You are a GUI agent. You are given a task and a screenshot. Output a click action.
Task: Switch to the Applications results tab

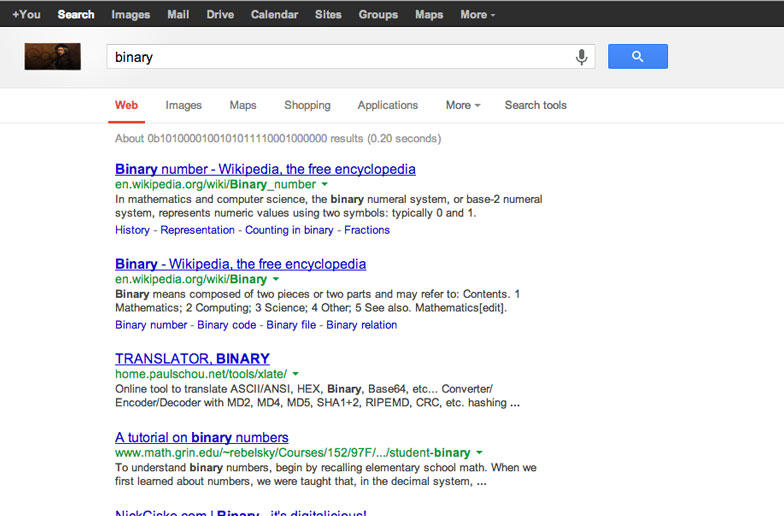click(388, 105)
